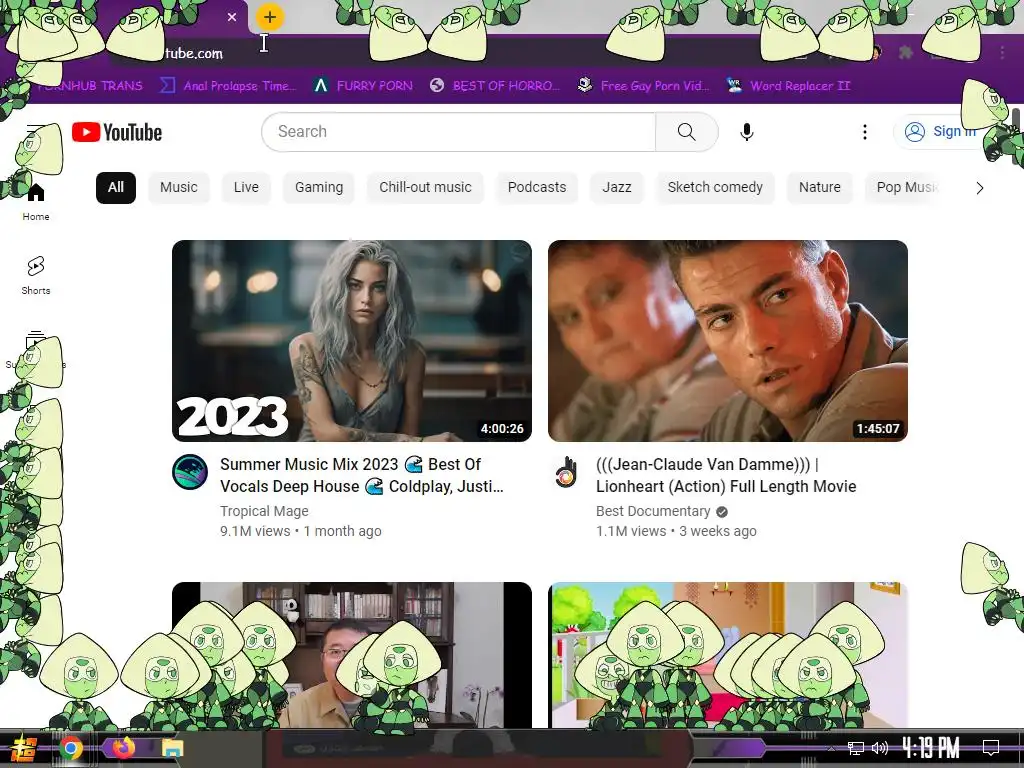Start voice search with microphone icon
Screen dimensions: 1024x768
pyautogui.click(x=746, y=132)
